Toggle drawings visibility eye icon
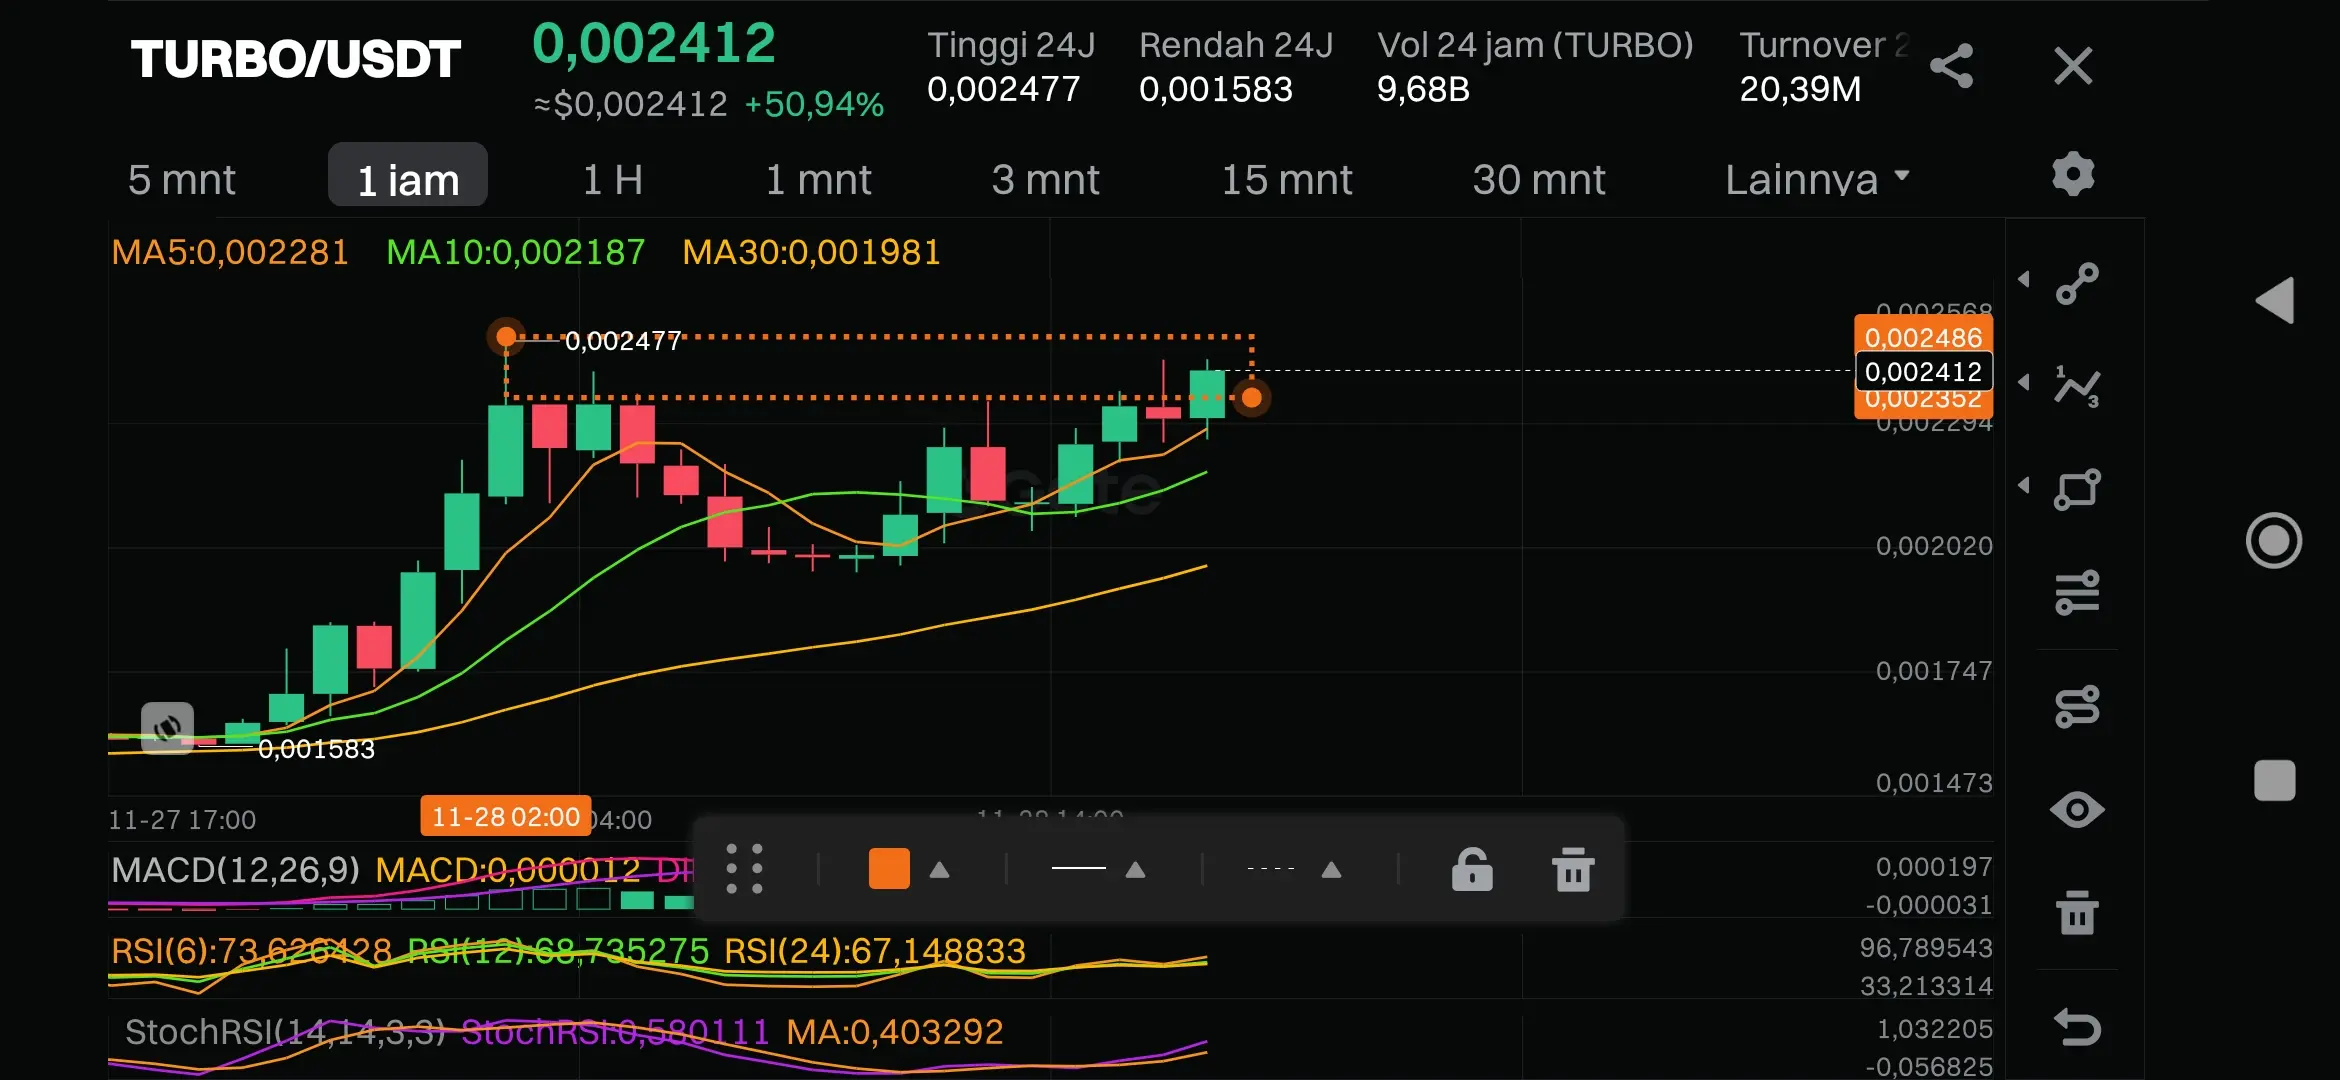 pos(2077,809)
